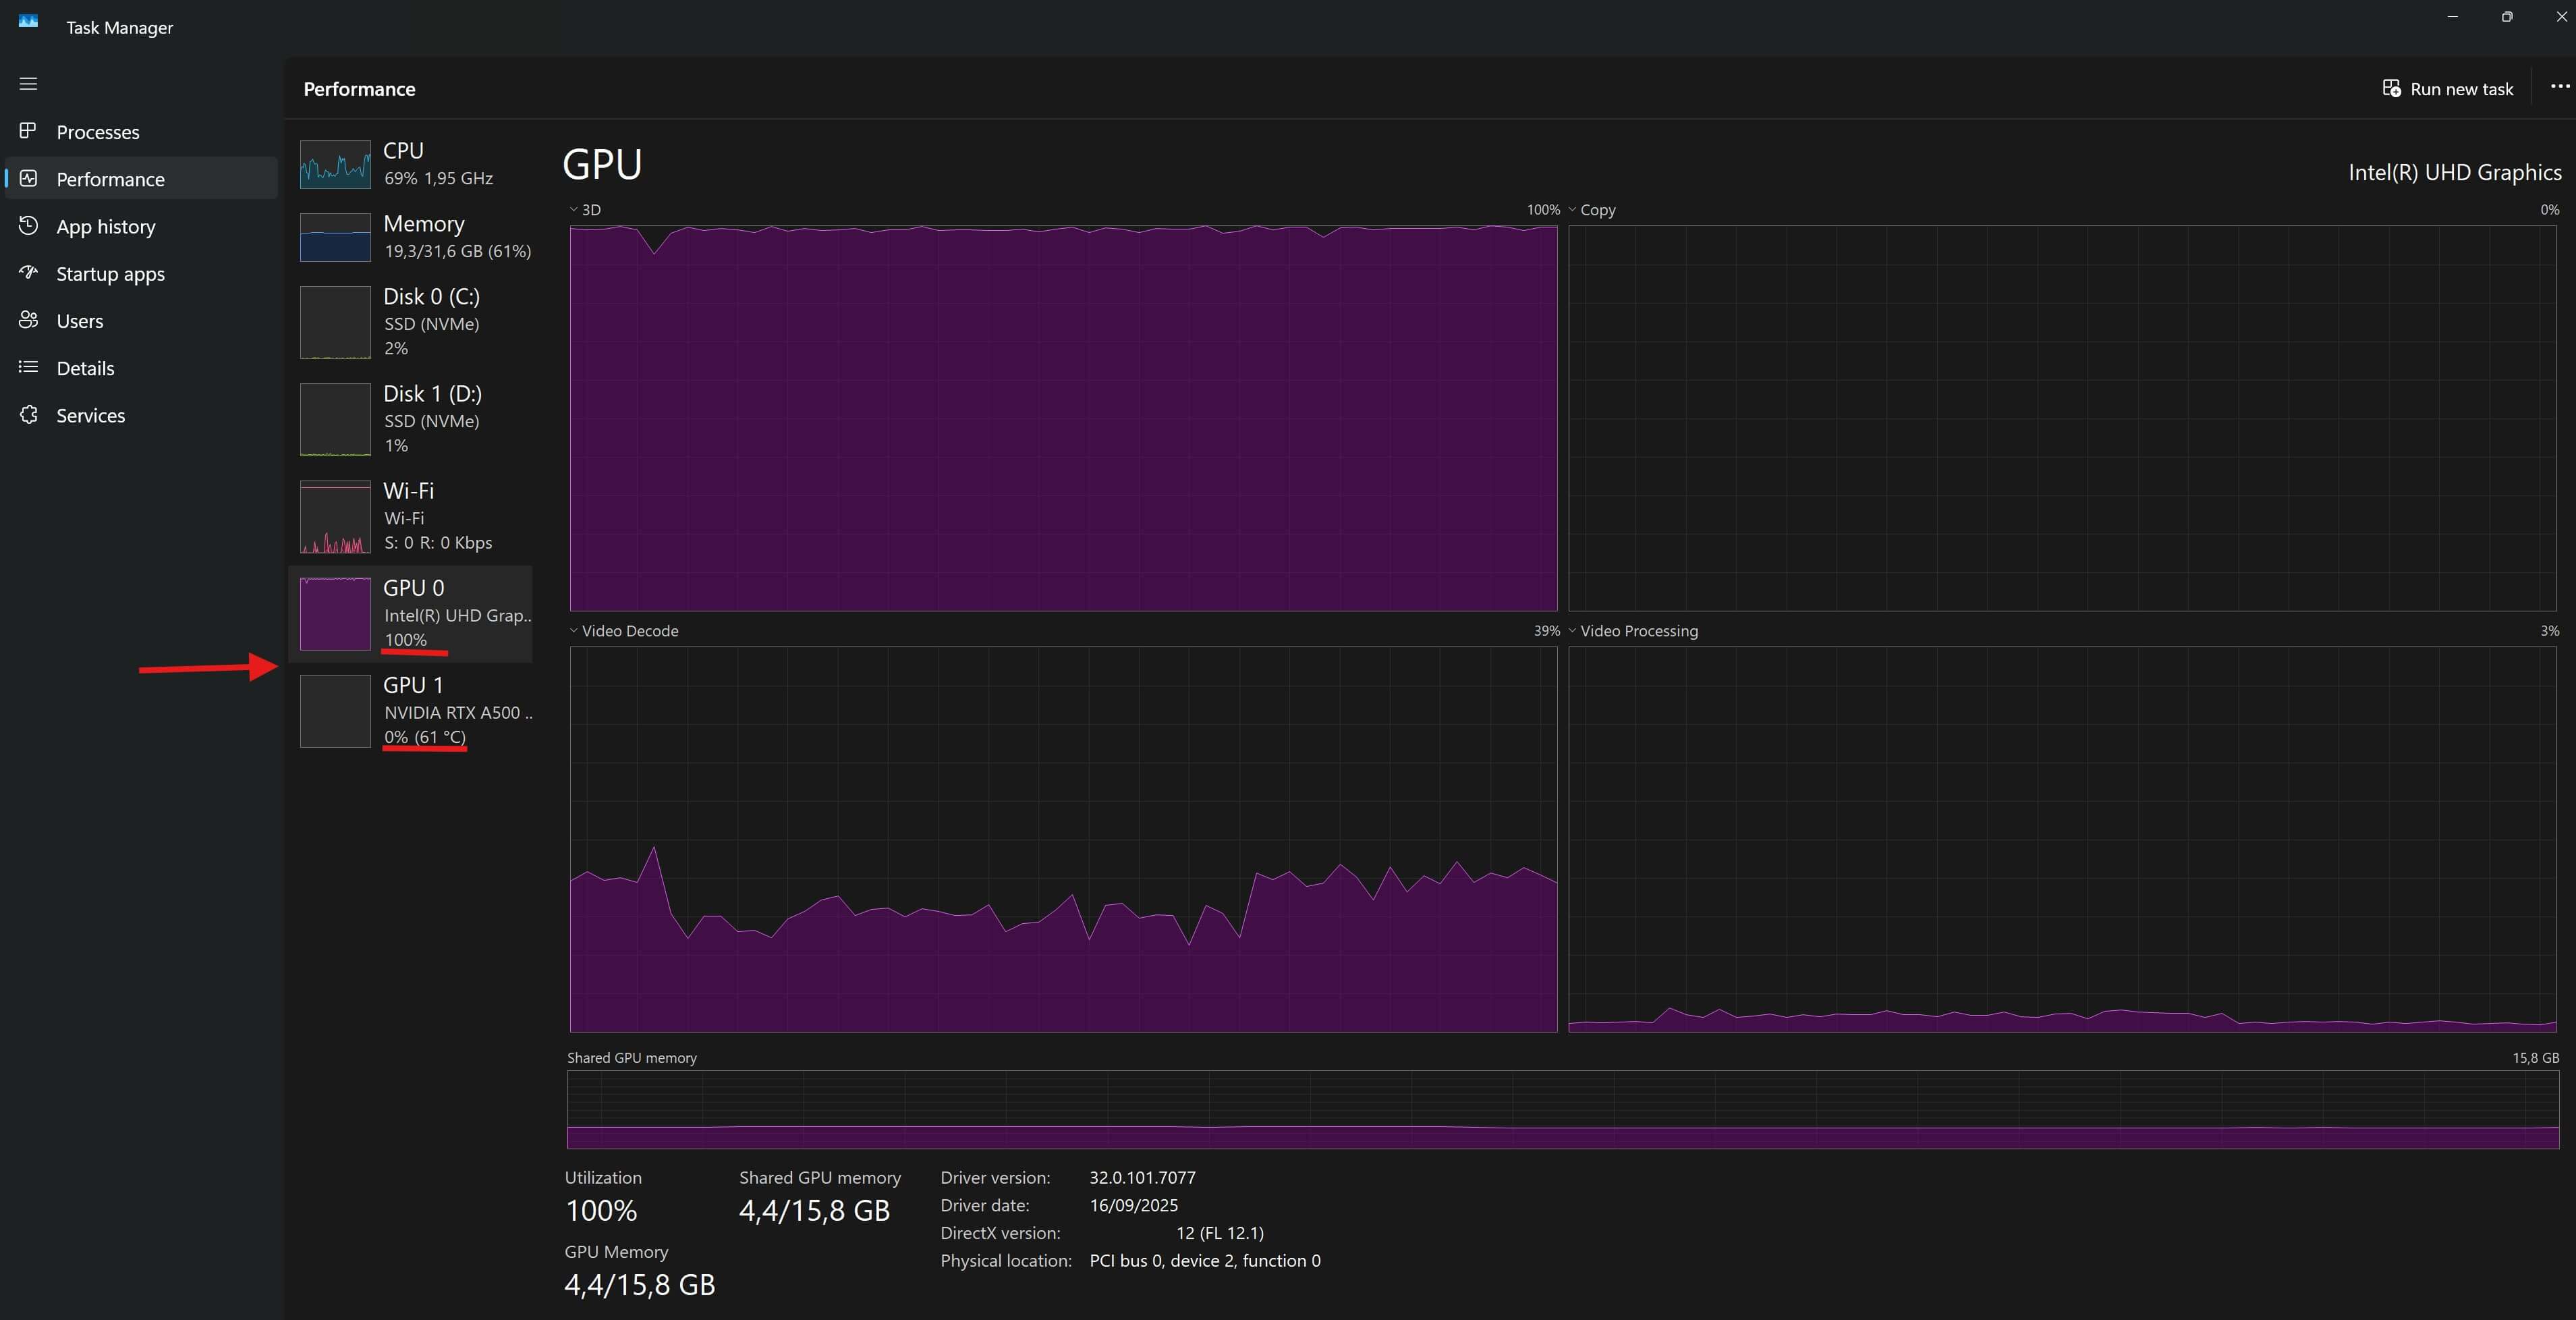Click the Run new task icon
Viewport: 2576px width, 1320px height.
2391,89
